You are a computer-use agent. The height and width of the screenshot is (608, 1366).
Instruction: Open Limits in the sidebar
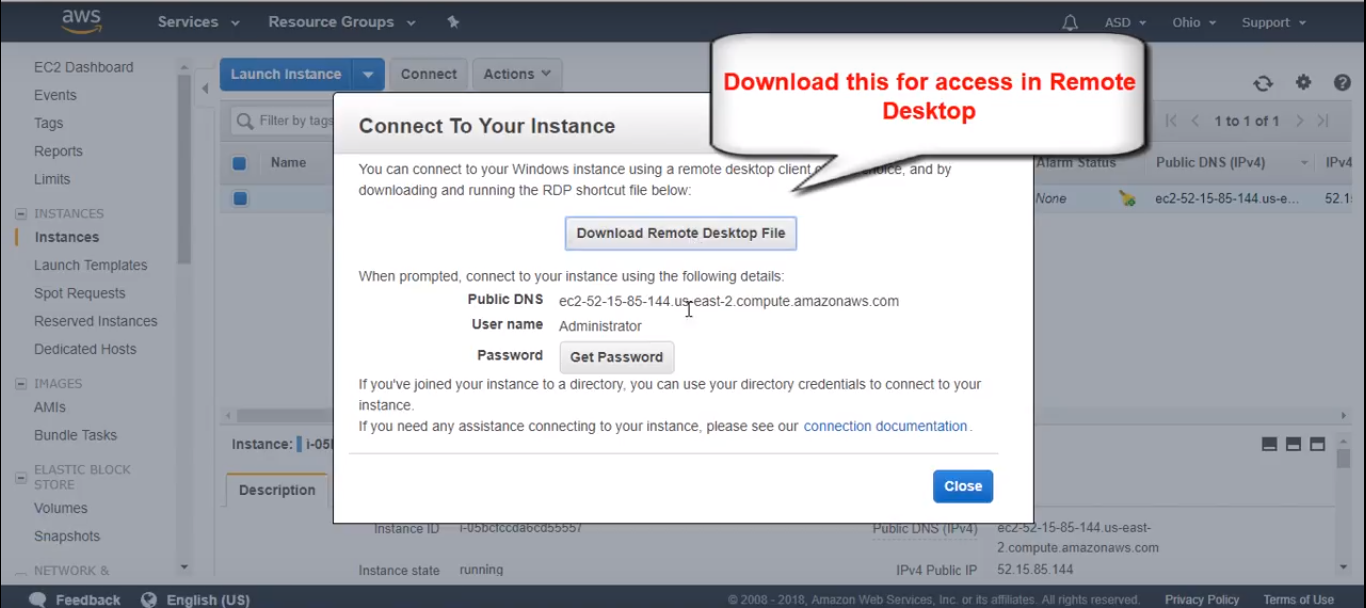[x=52, y=179]
